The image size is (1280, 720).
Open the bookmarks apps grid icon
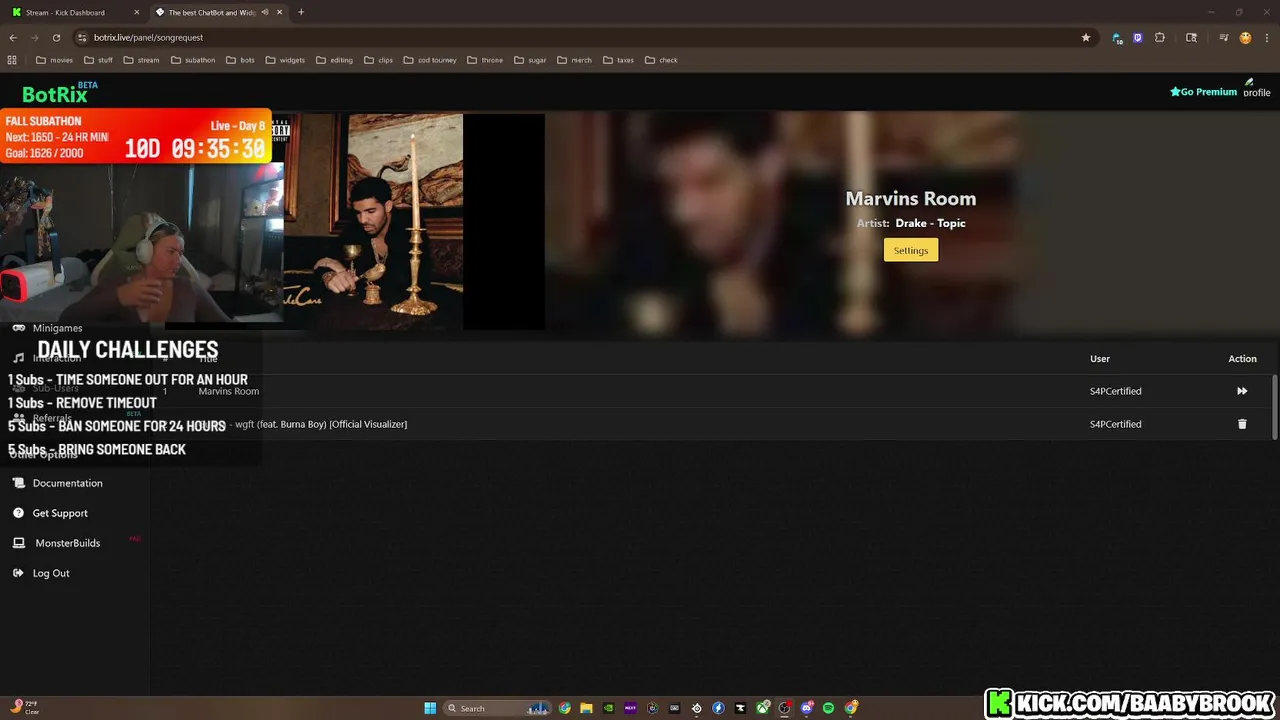[12, 60]
